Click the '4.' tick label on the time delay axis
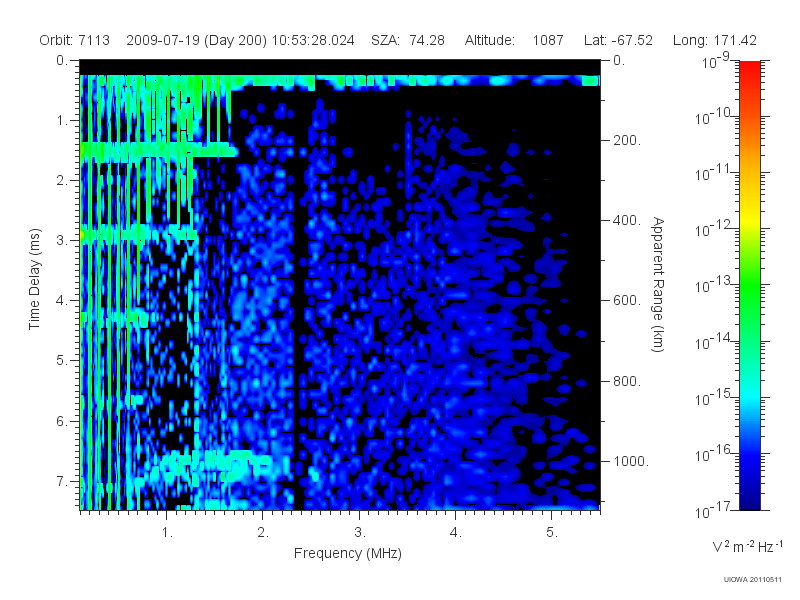 62,301
